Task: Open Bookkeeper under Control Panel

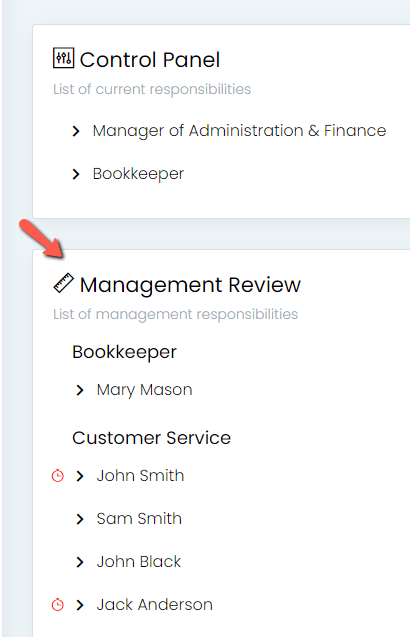Action: (138, 174)
